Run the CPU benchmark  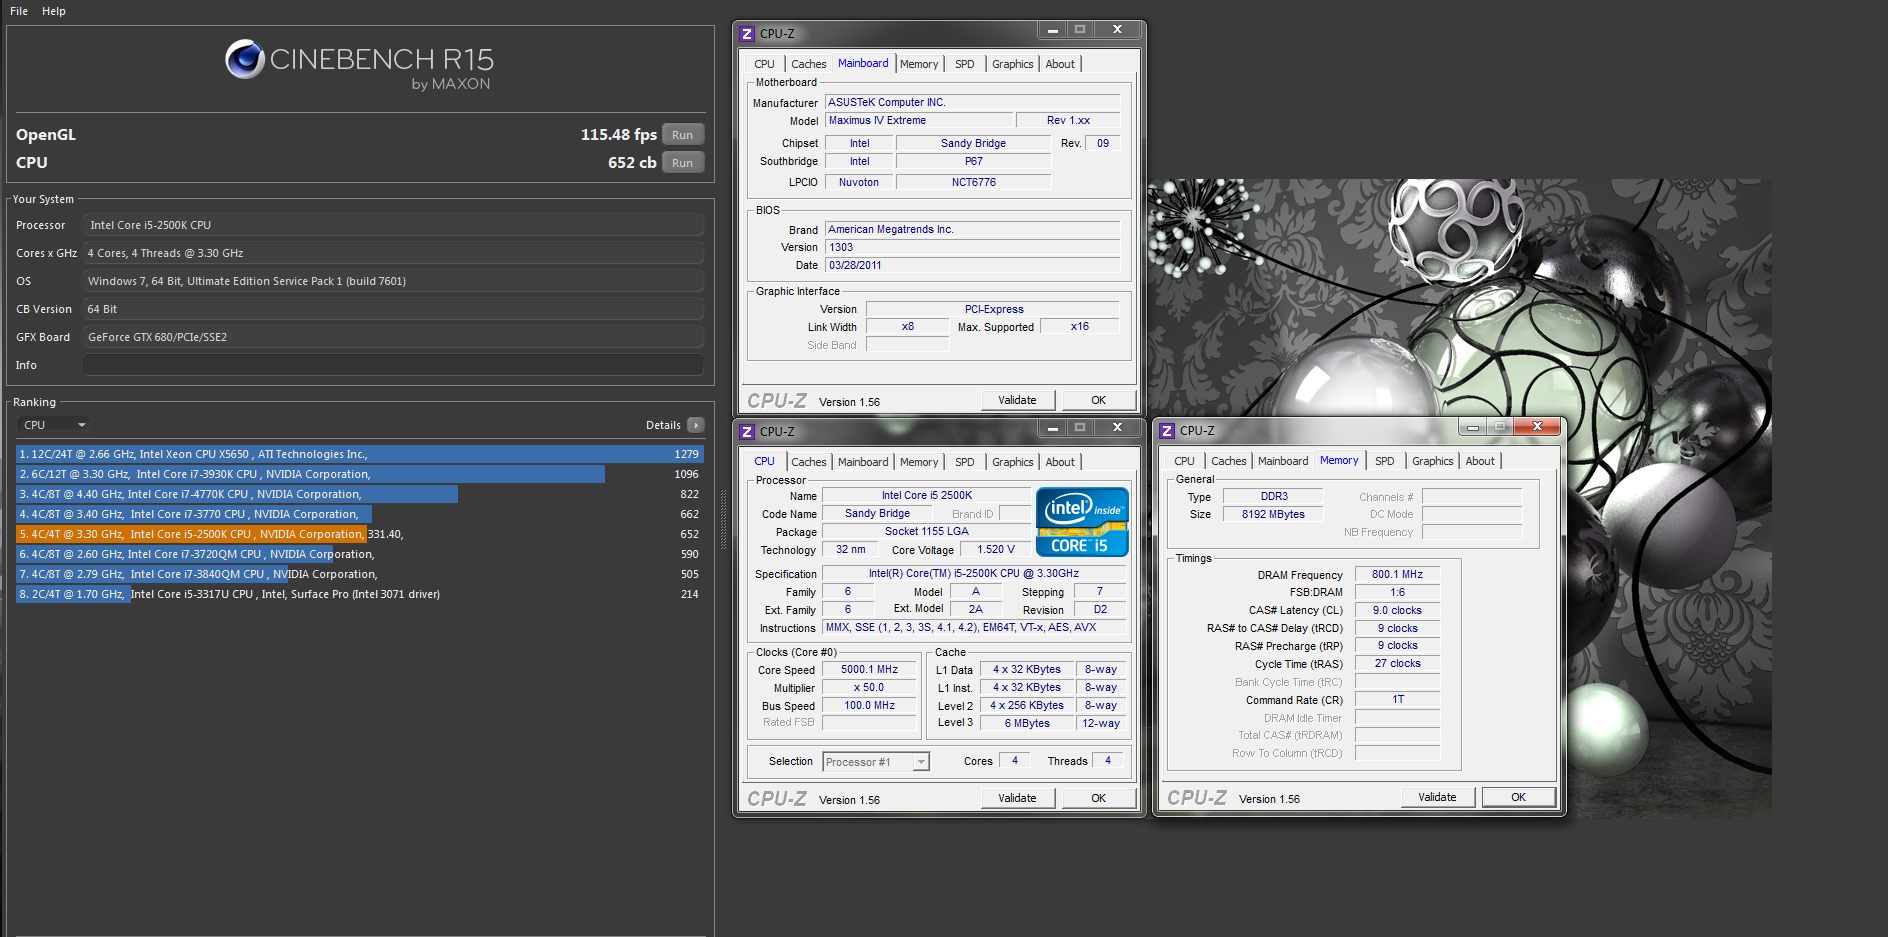click(683, 163)
